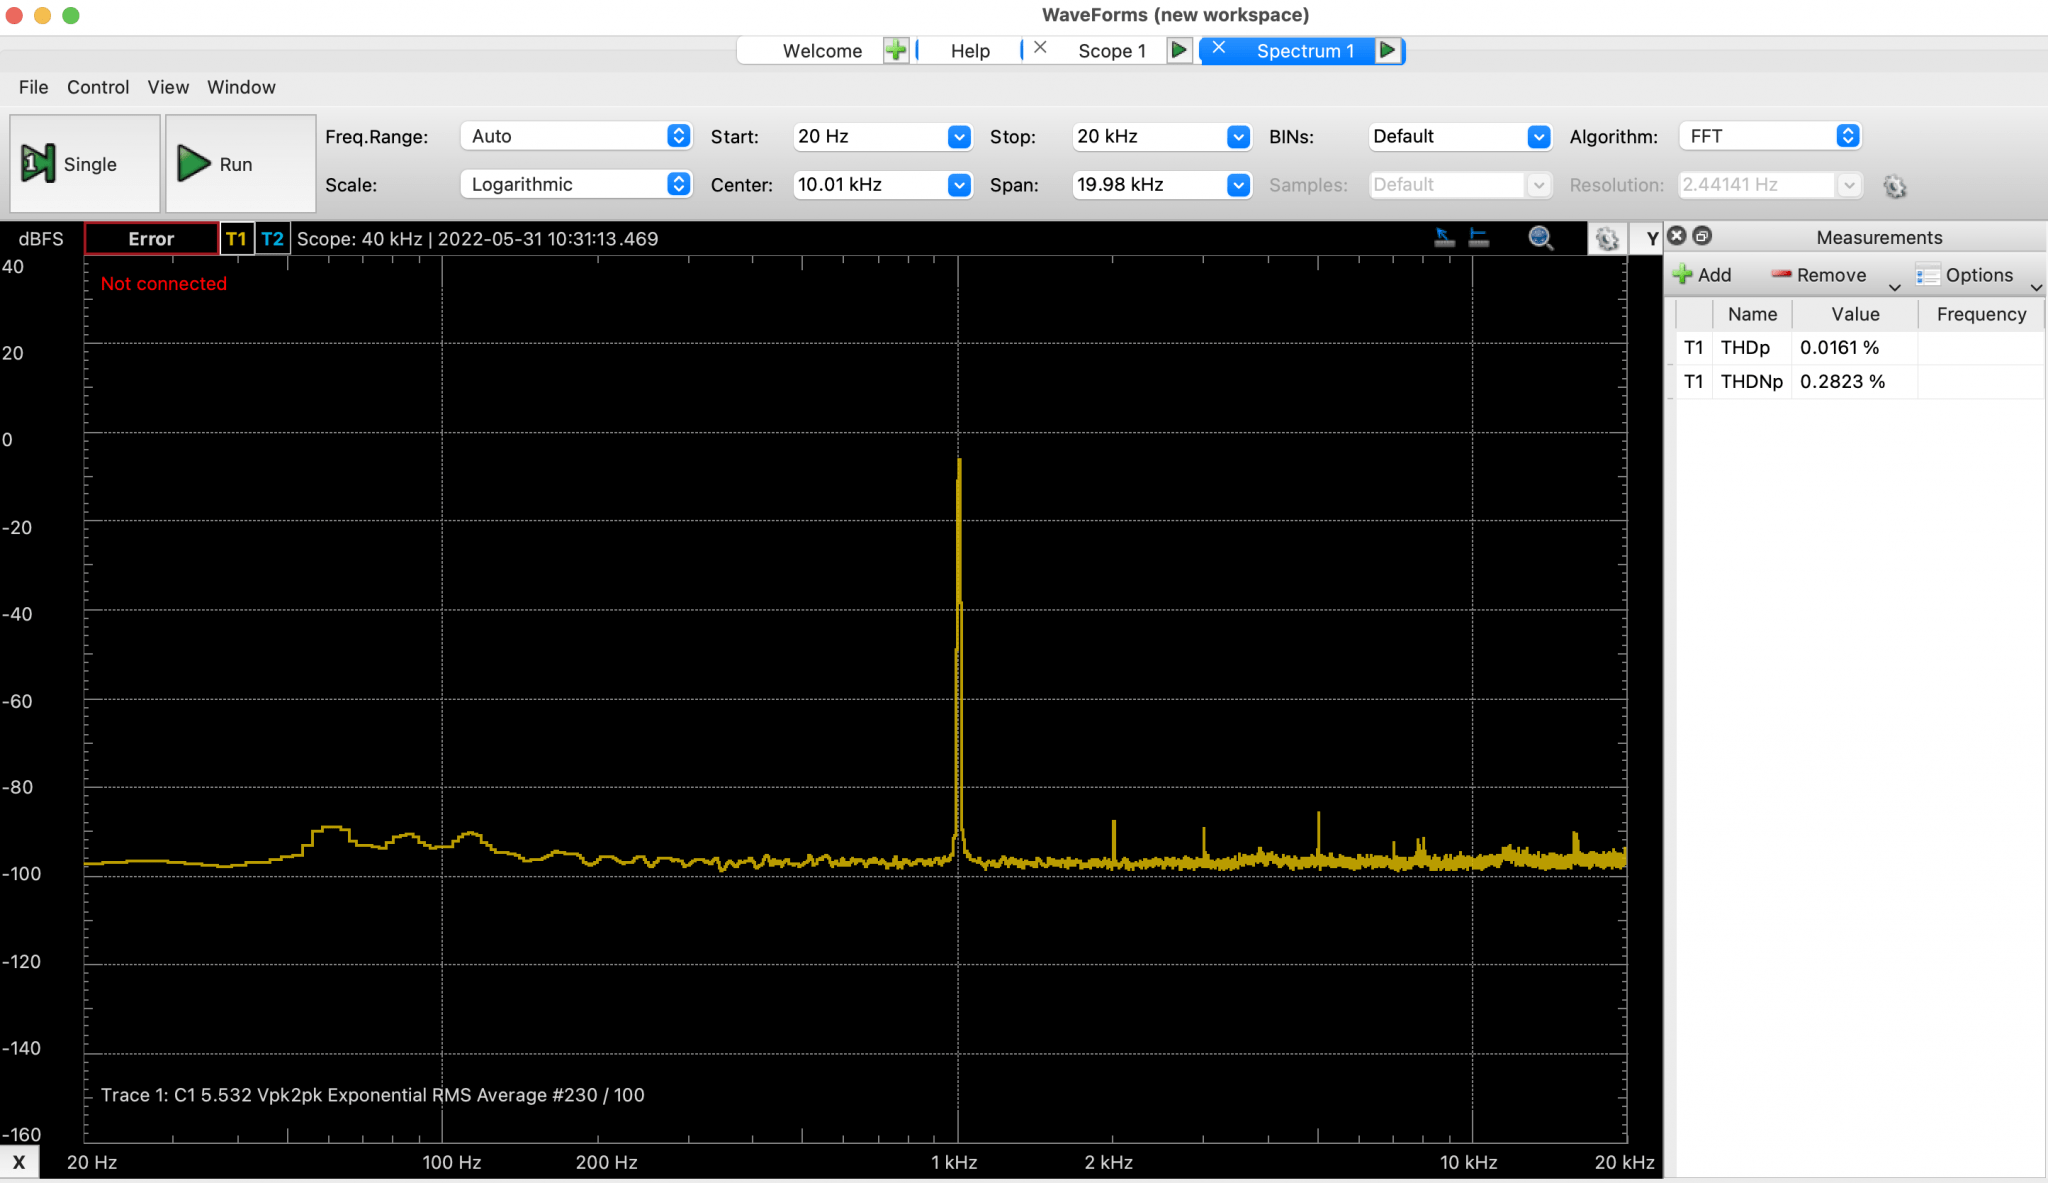Remove the selected measurement
Image resolution: width=2048 pixels, height=1183 pixels.
pos(1819,275)
